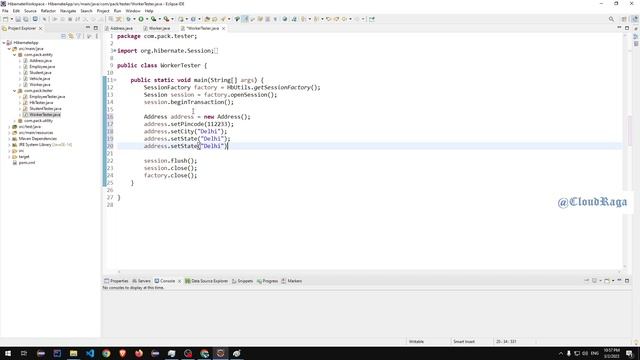Click Collapse All icon in Project Explorer
The image size is (640, 360).
pyautogui.click(x=63, y=36)
